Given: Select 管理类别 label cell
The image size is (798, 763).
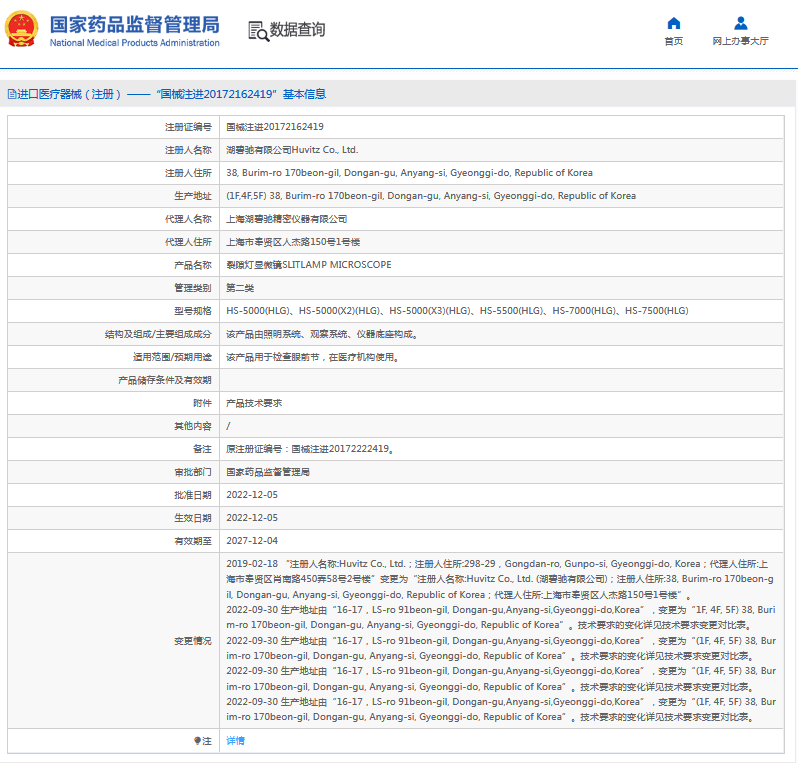Looking at the screenshot, I should [113, 288].
